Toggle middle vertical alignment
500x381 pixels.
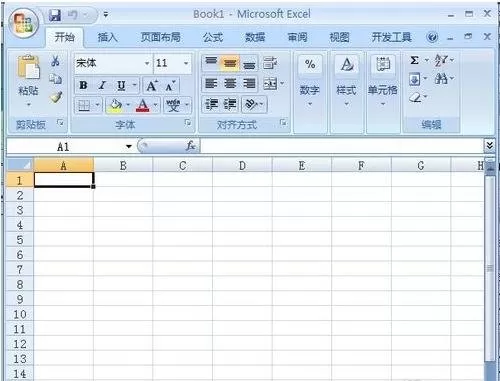[x=230, y=63]
